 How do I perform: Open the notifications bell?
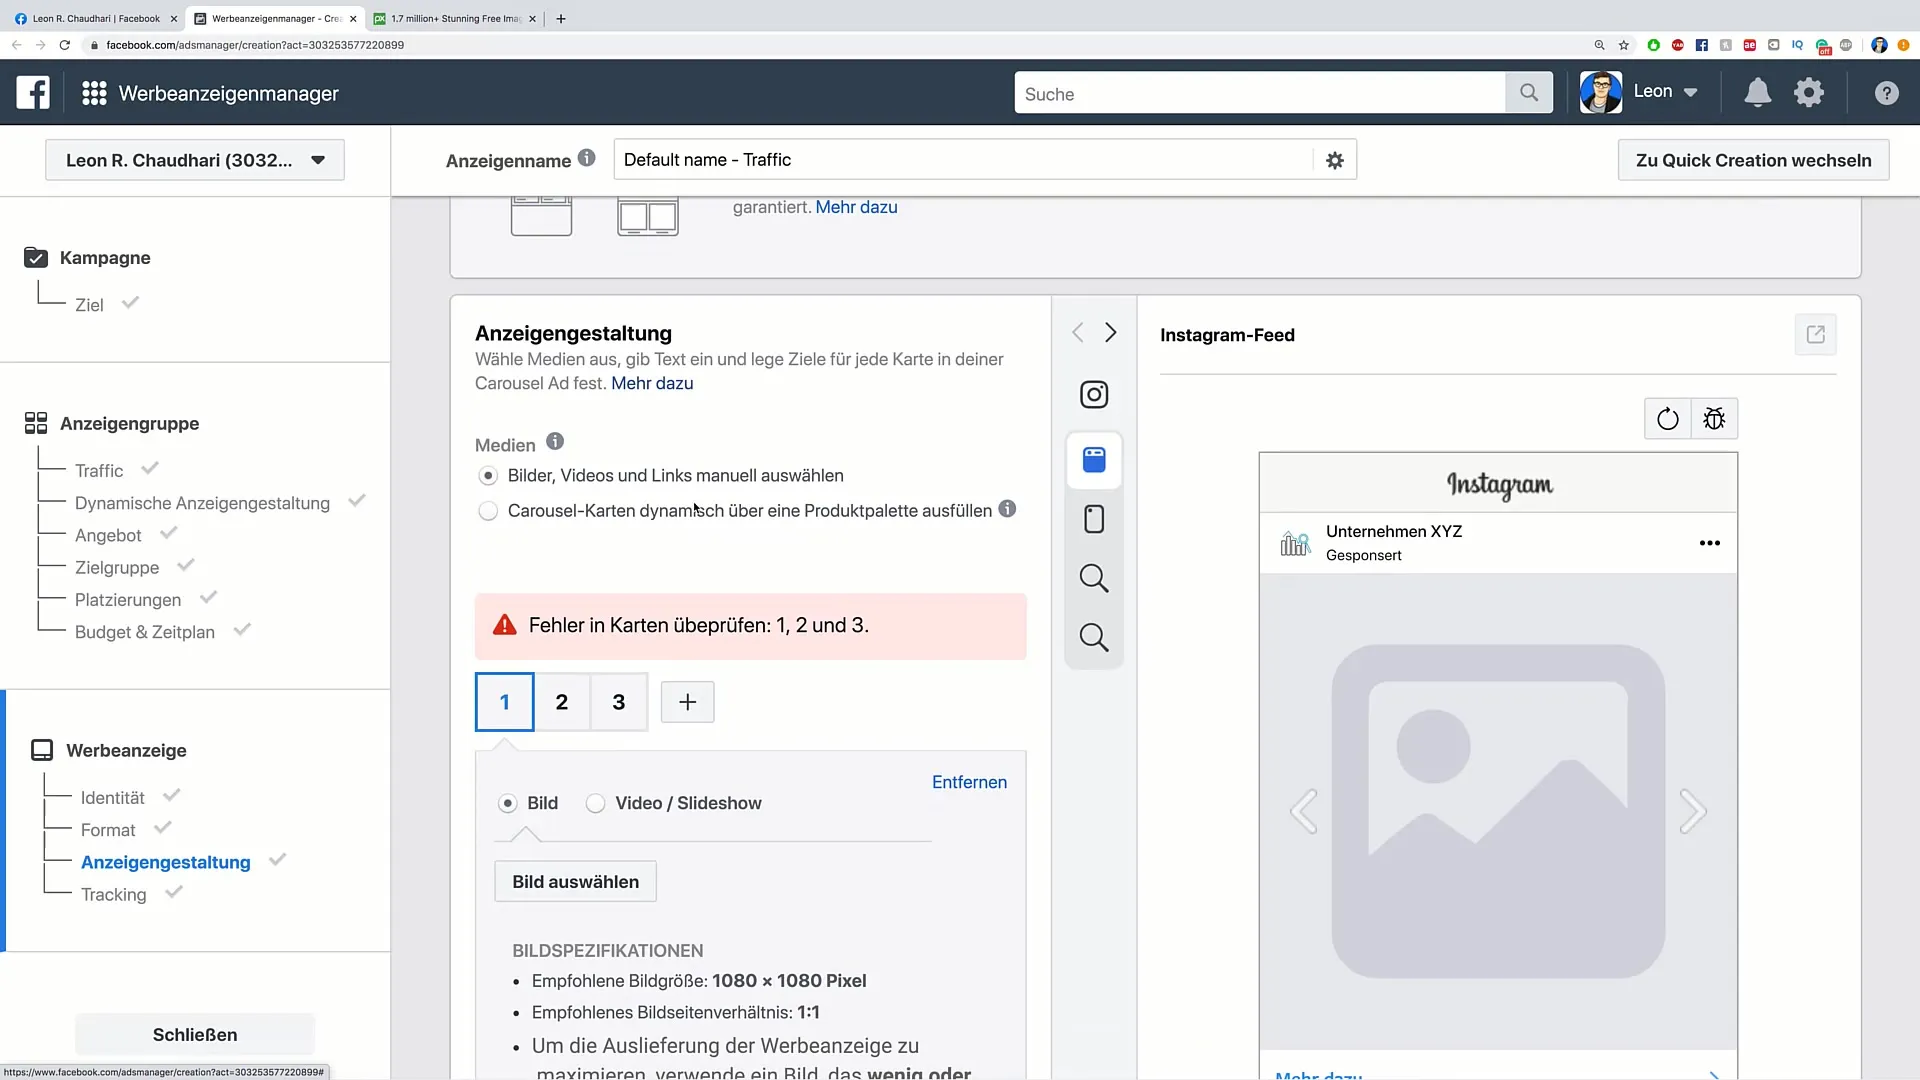tap(1757, 93)
